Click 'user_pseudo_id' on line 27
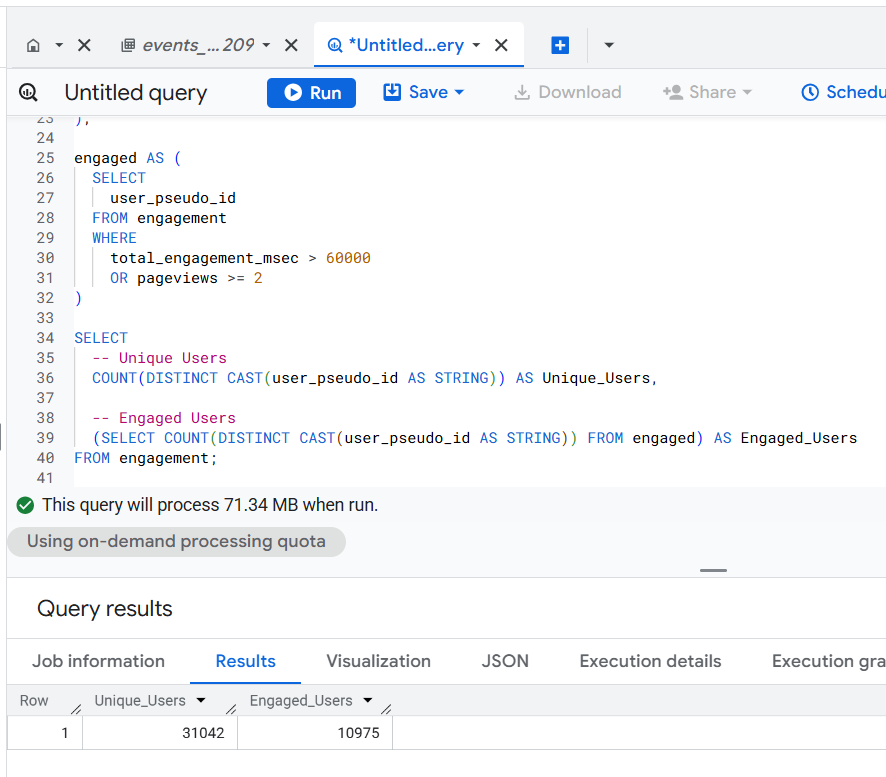 pyautogui.click(x=173, y=198)
